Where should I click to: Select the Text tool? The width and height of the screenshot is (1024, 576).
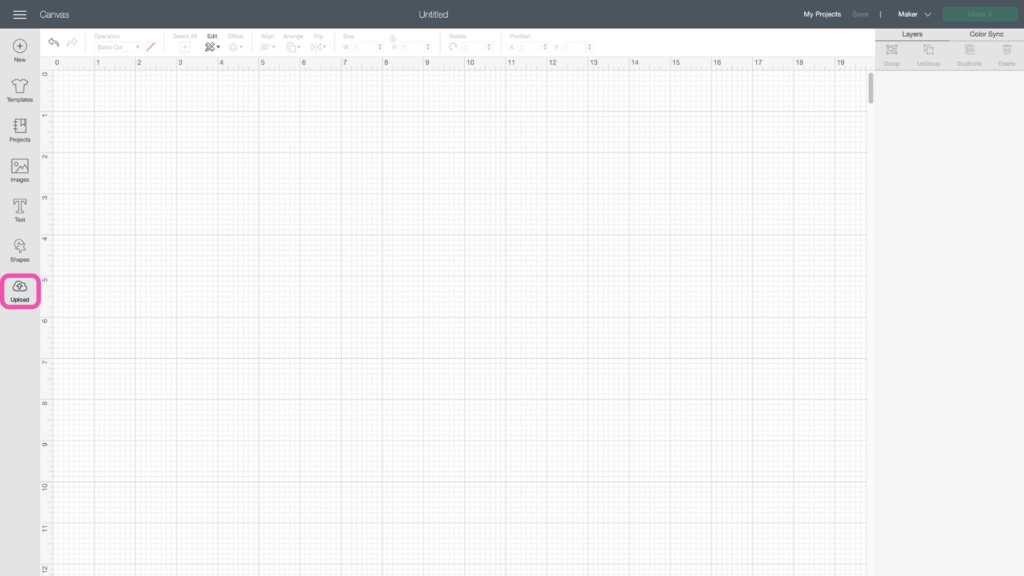coord(20,210)
